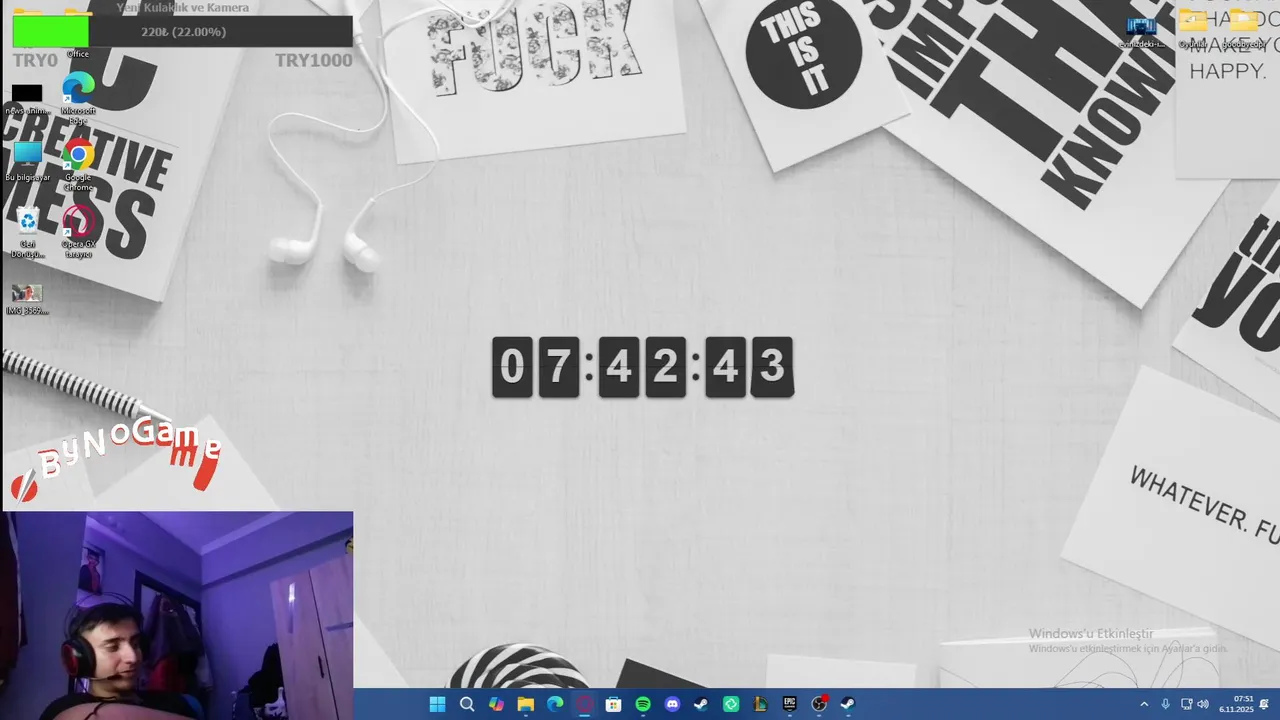This screenshot has width=1280, height=720.
Task: Open taskbar Search
Action: pyautogui.click(x=467, y=704)
